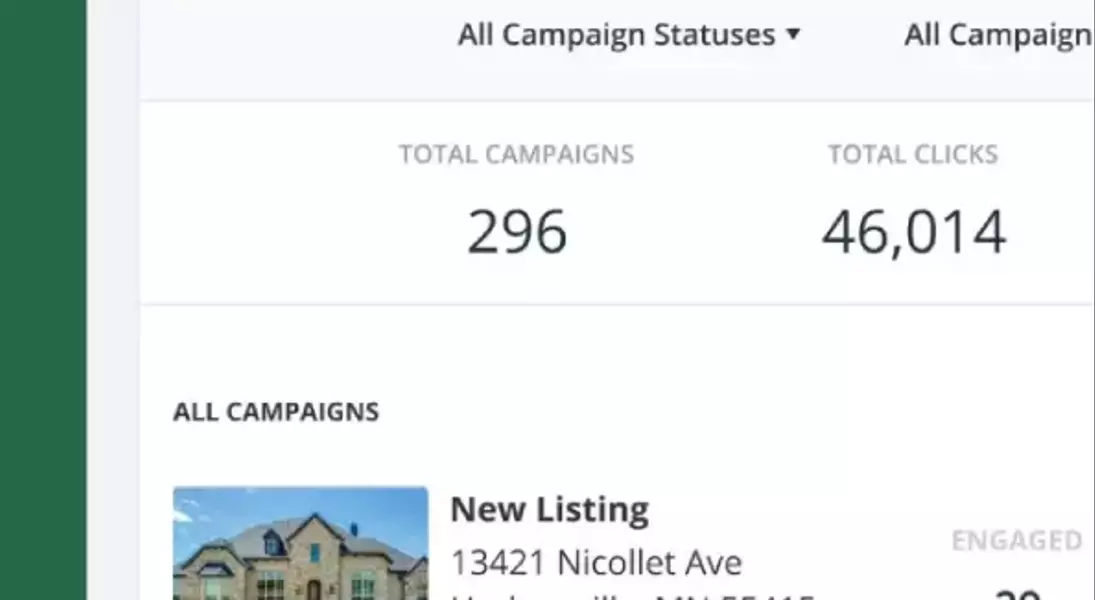Open the All Campaign Statuses dropdown

click(x=617, y=35)
